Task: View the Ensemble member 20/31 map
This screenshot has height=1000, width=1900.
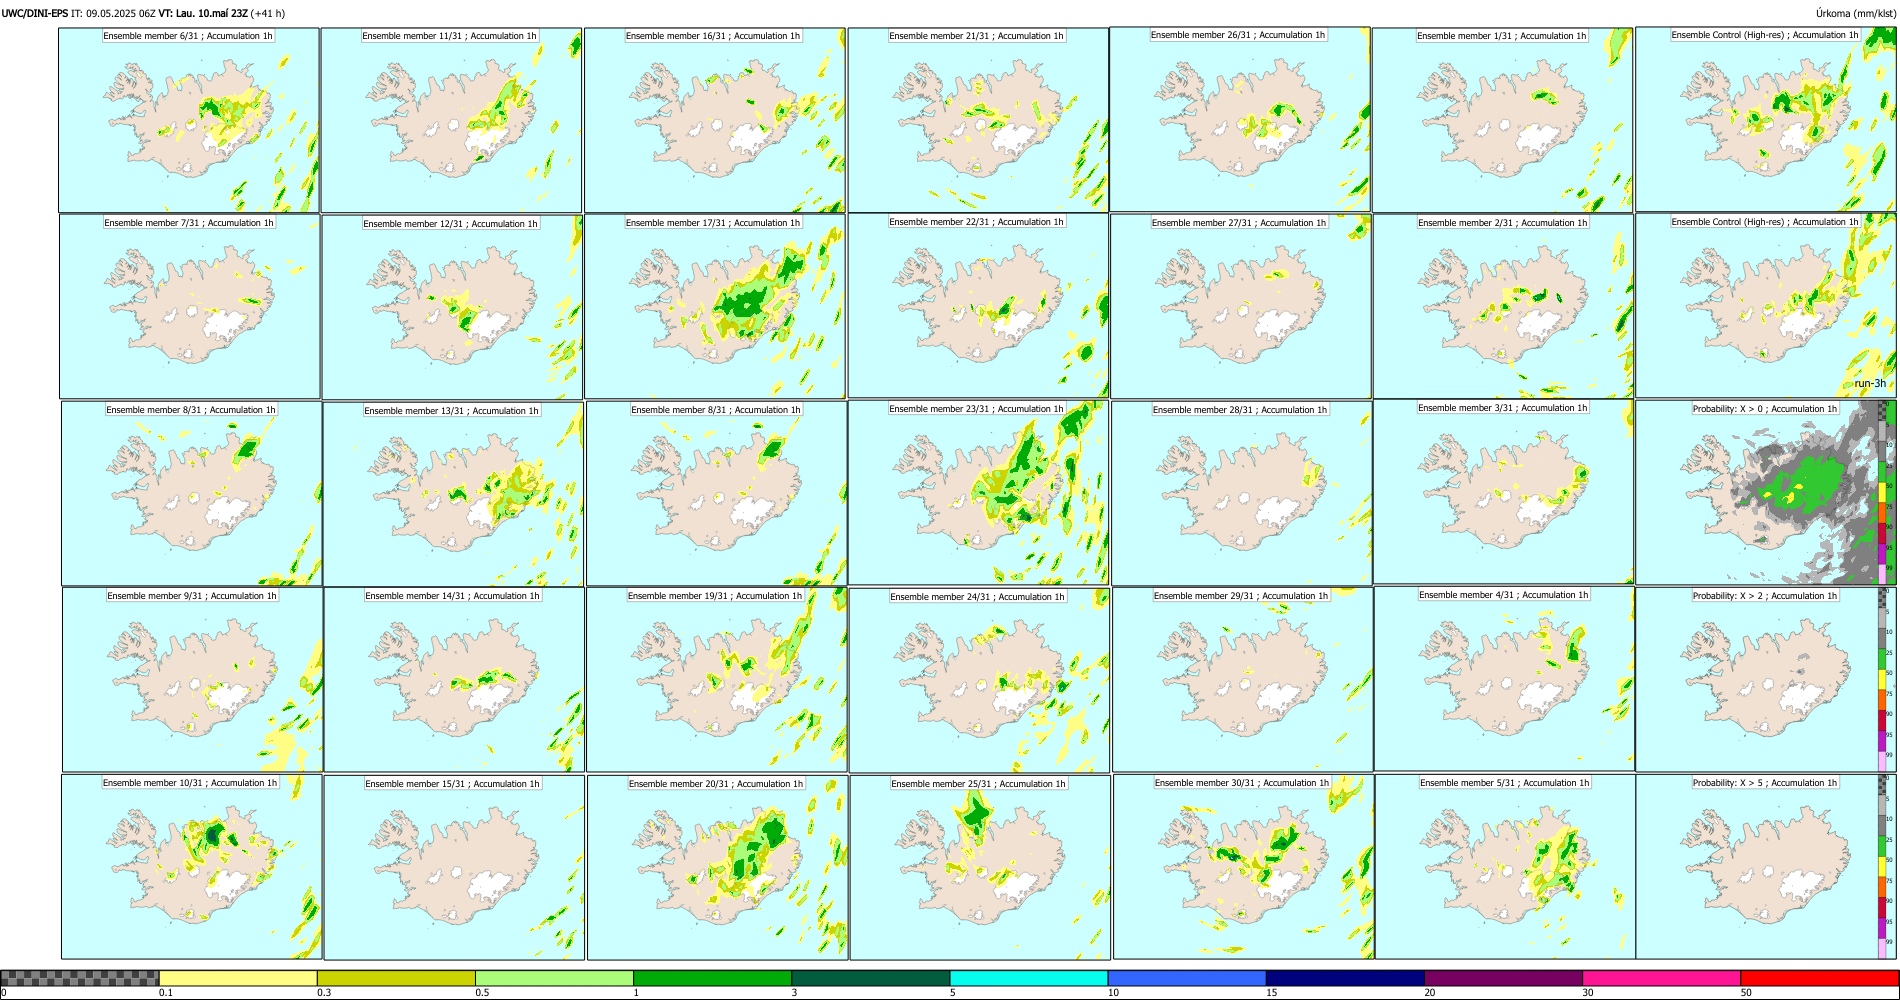Action: click(x=717, y=868)
